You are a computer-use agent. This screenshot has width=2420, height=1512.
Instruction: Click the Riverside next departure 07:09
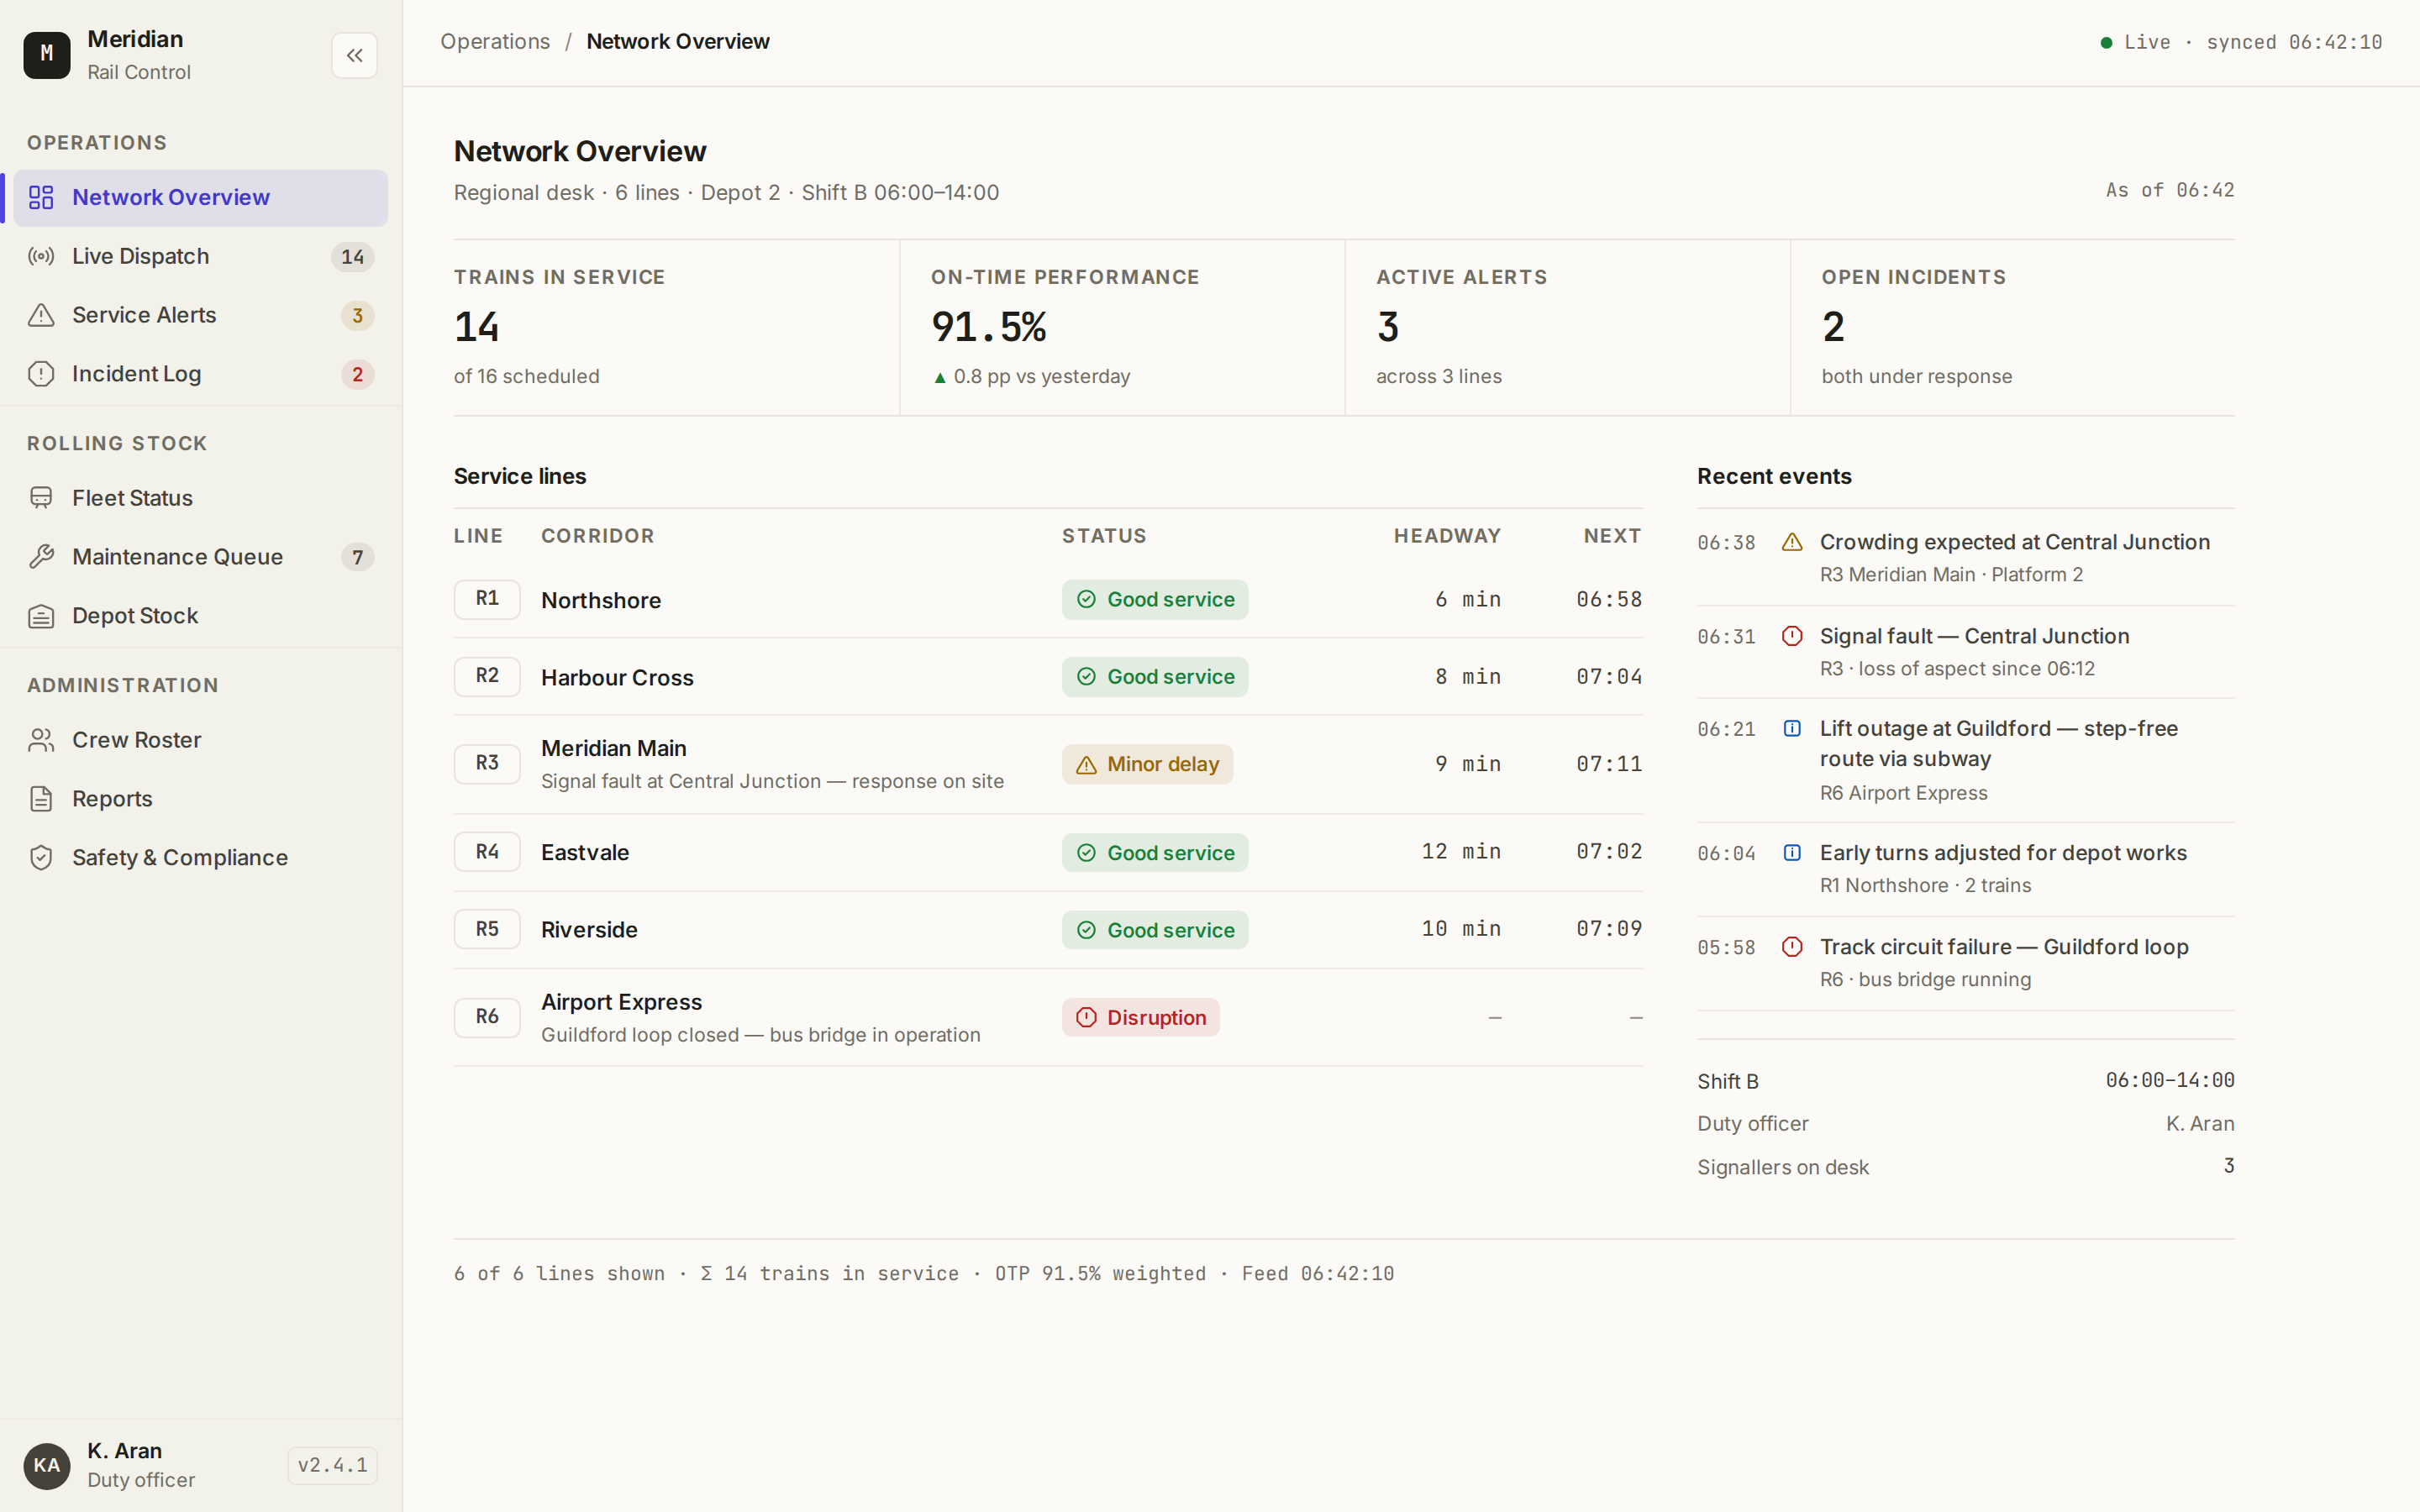click(1609, 929)
